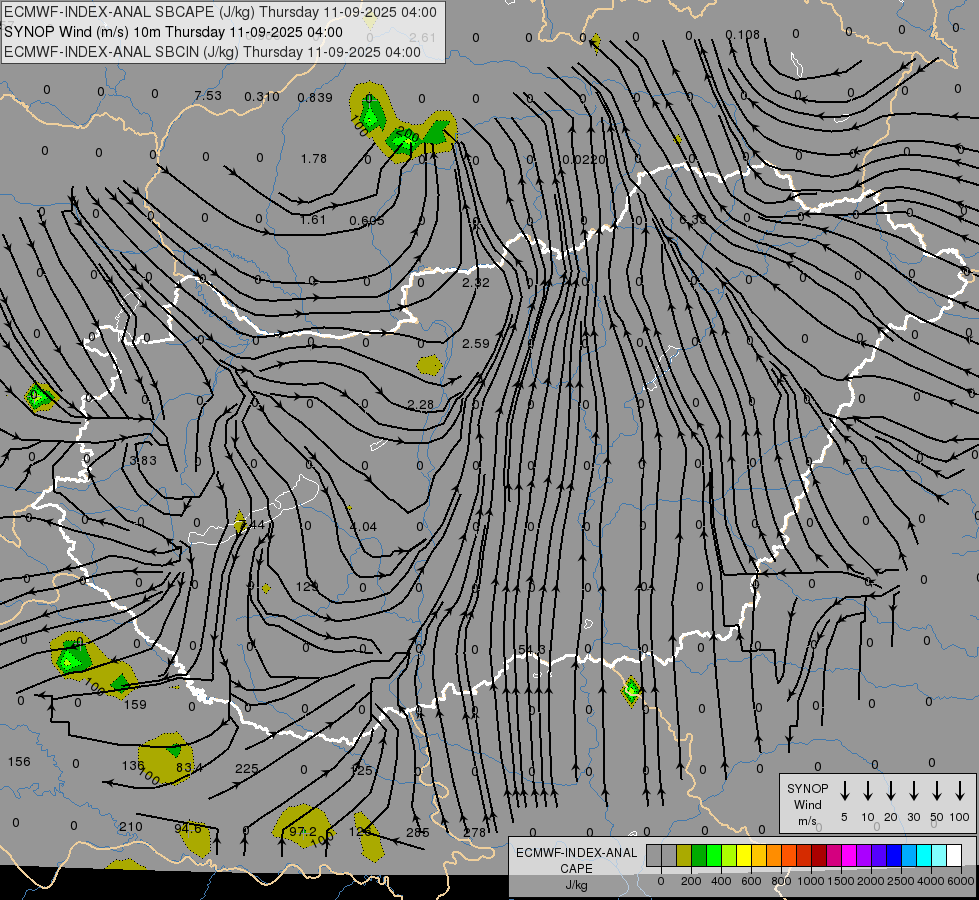Select the SBCIN title line at top
This screenshot has height=900, width=979.
[x=212, y=52]
